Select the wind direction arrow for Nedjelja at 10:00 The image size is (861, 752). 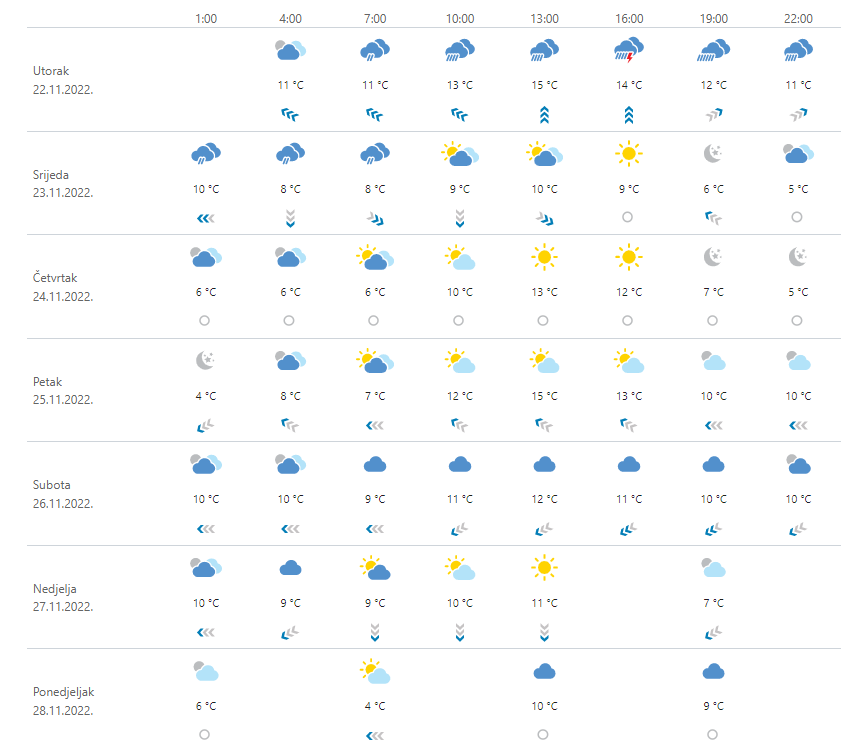[x=459, y=631]
